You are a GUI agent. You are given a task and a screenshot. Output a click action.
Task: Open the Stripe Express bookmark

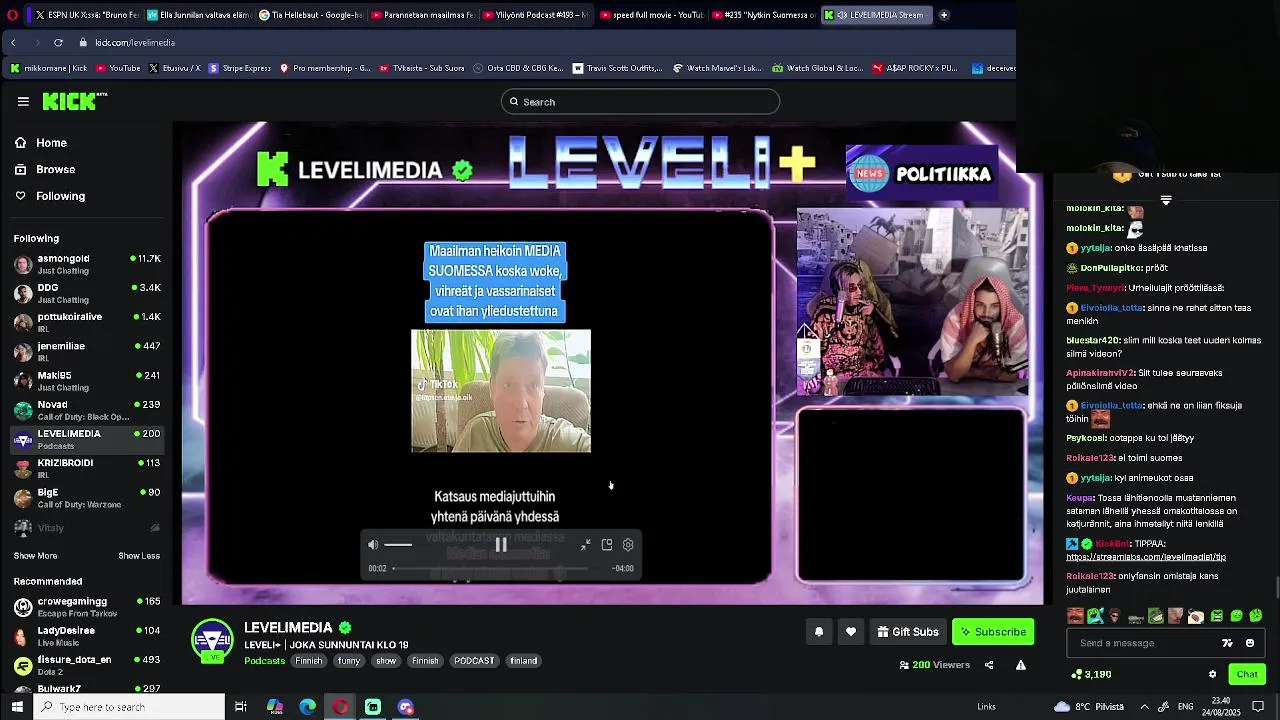click(x=239, y=68)
